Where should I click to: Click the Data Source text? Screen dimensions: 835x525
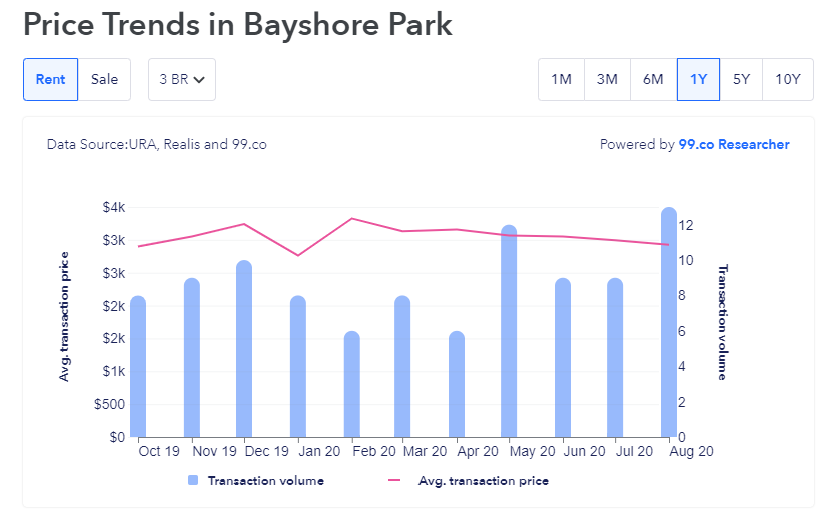tap(157, 144)
